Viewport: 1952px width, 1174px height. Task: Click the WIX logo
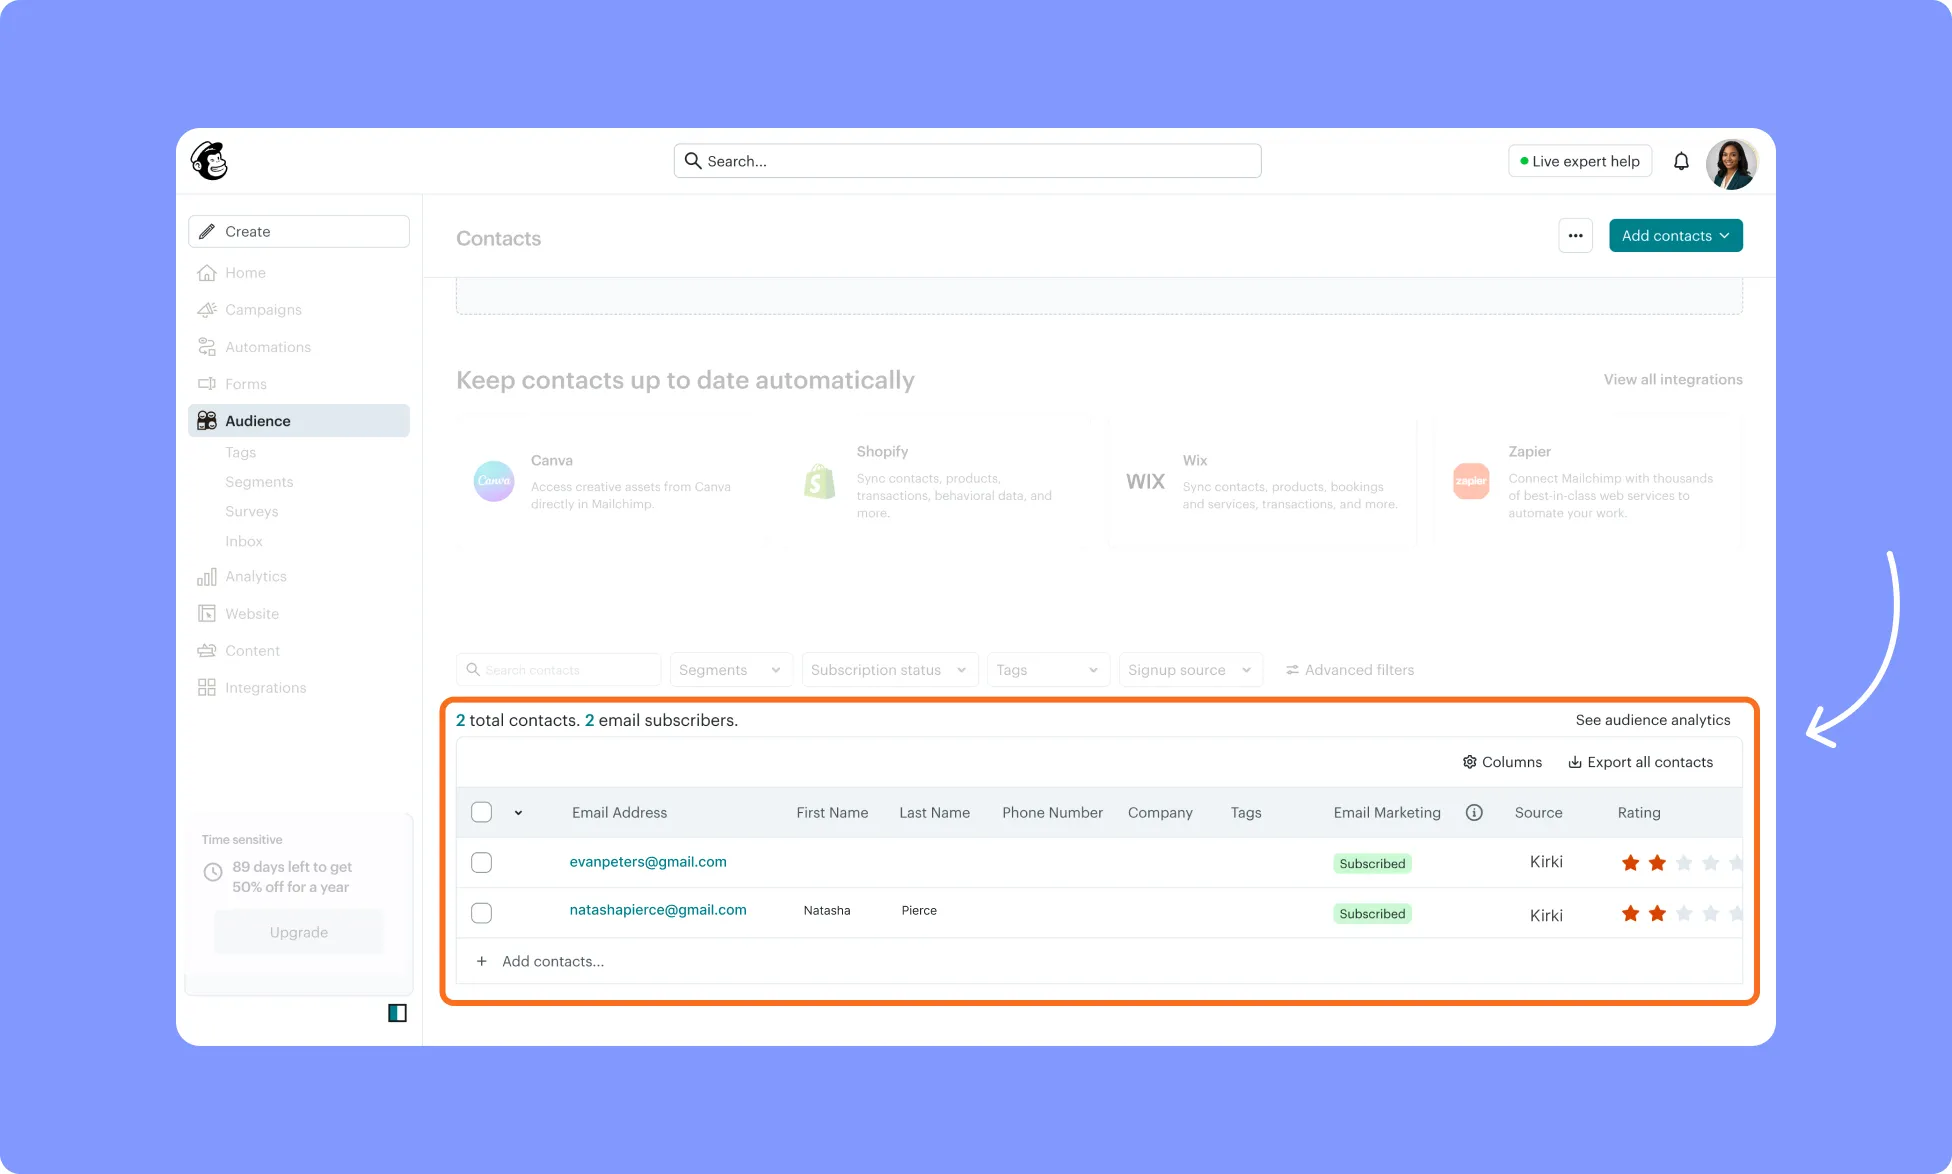[1145, 481]
